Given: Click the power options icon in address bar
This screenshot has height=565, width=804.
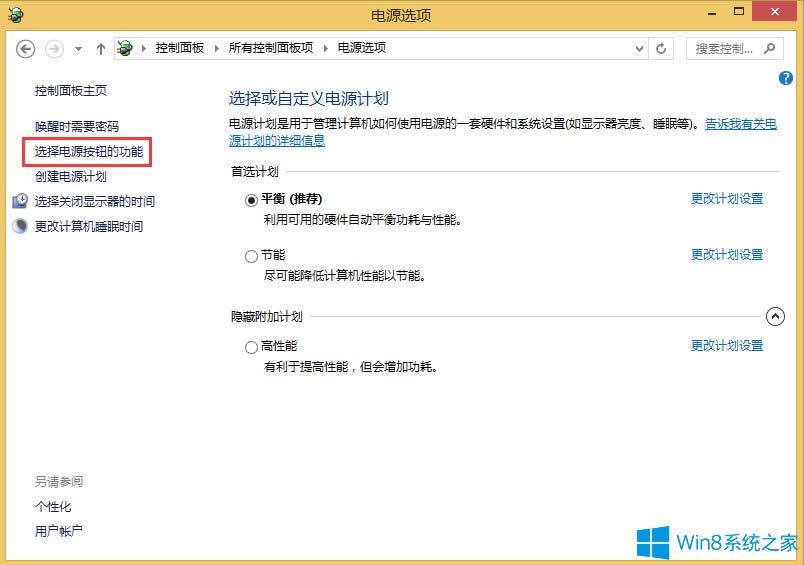Looking at the screenshot, I should point(125,48).
